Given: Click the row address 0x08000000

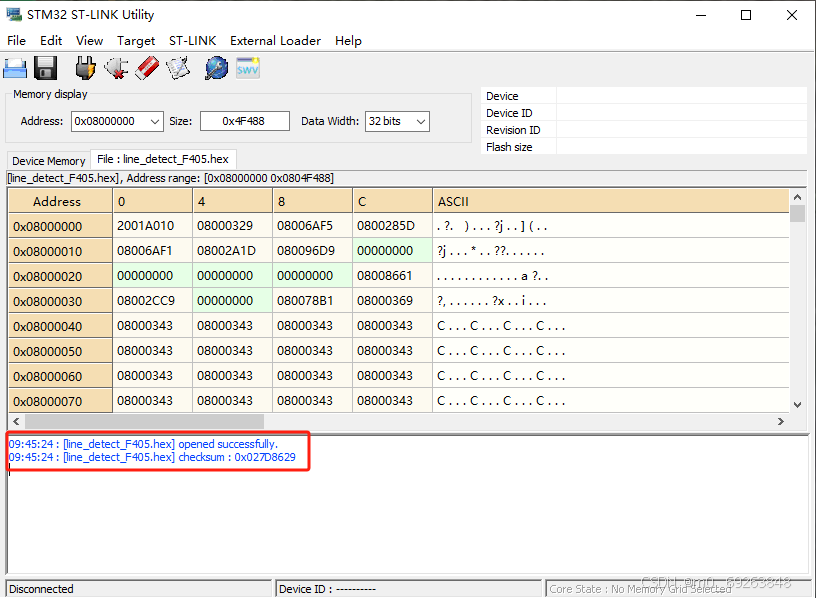Looking at the screenshot, I should (60, 226).
